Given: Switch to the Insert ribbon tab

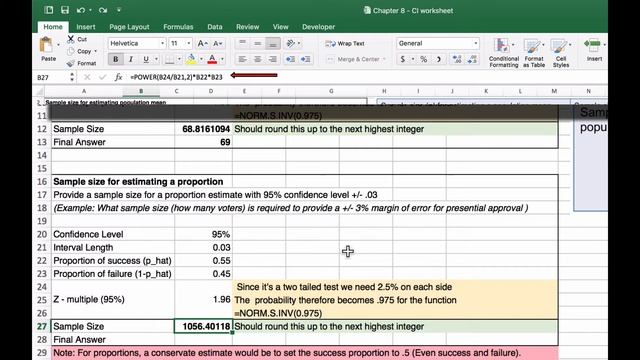Looking at the screenshot, I should [x=86, y=27].
